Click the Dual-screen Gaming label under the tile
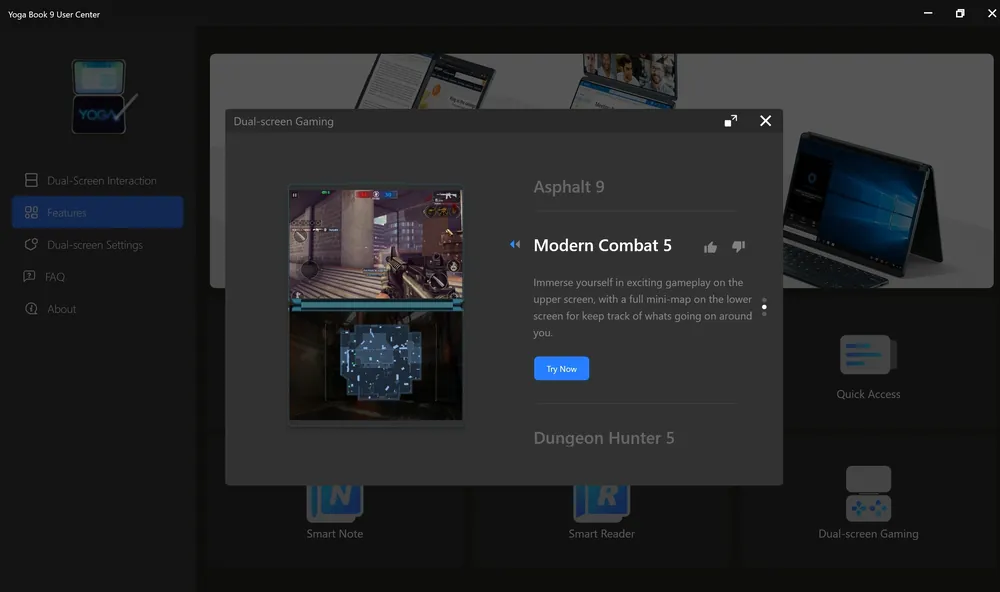Image resolution: width=1000 pixels, height=592 pixels. pyautogui.click(x=868, y=534)
